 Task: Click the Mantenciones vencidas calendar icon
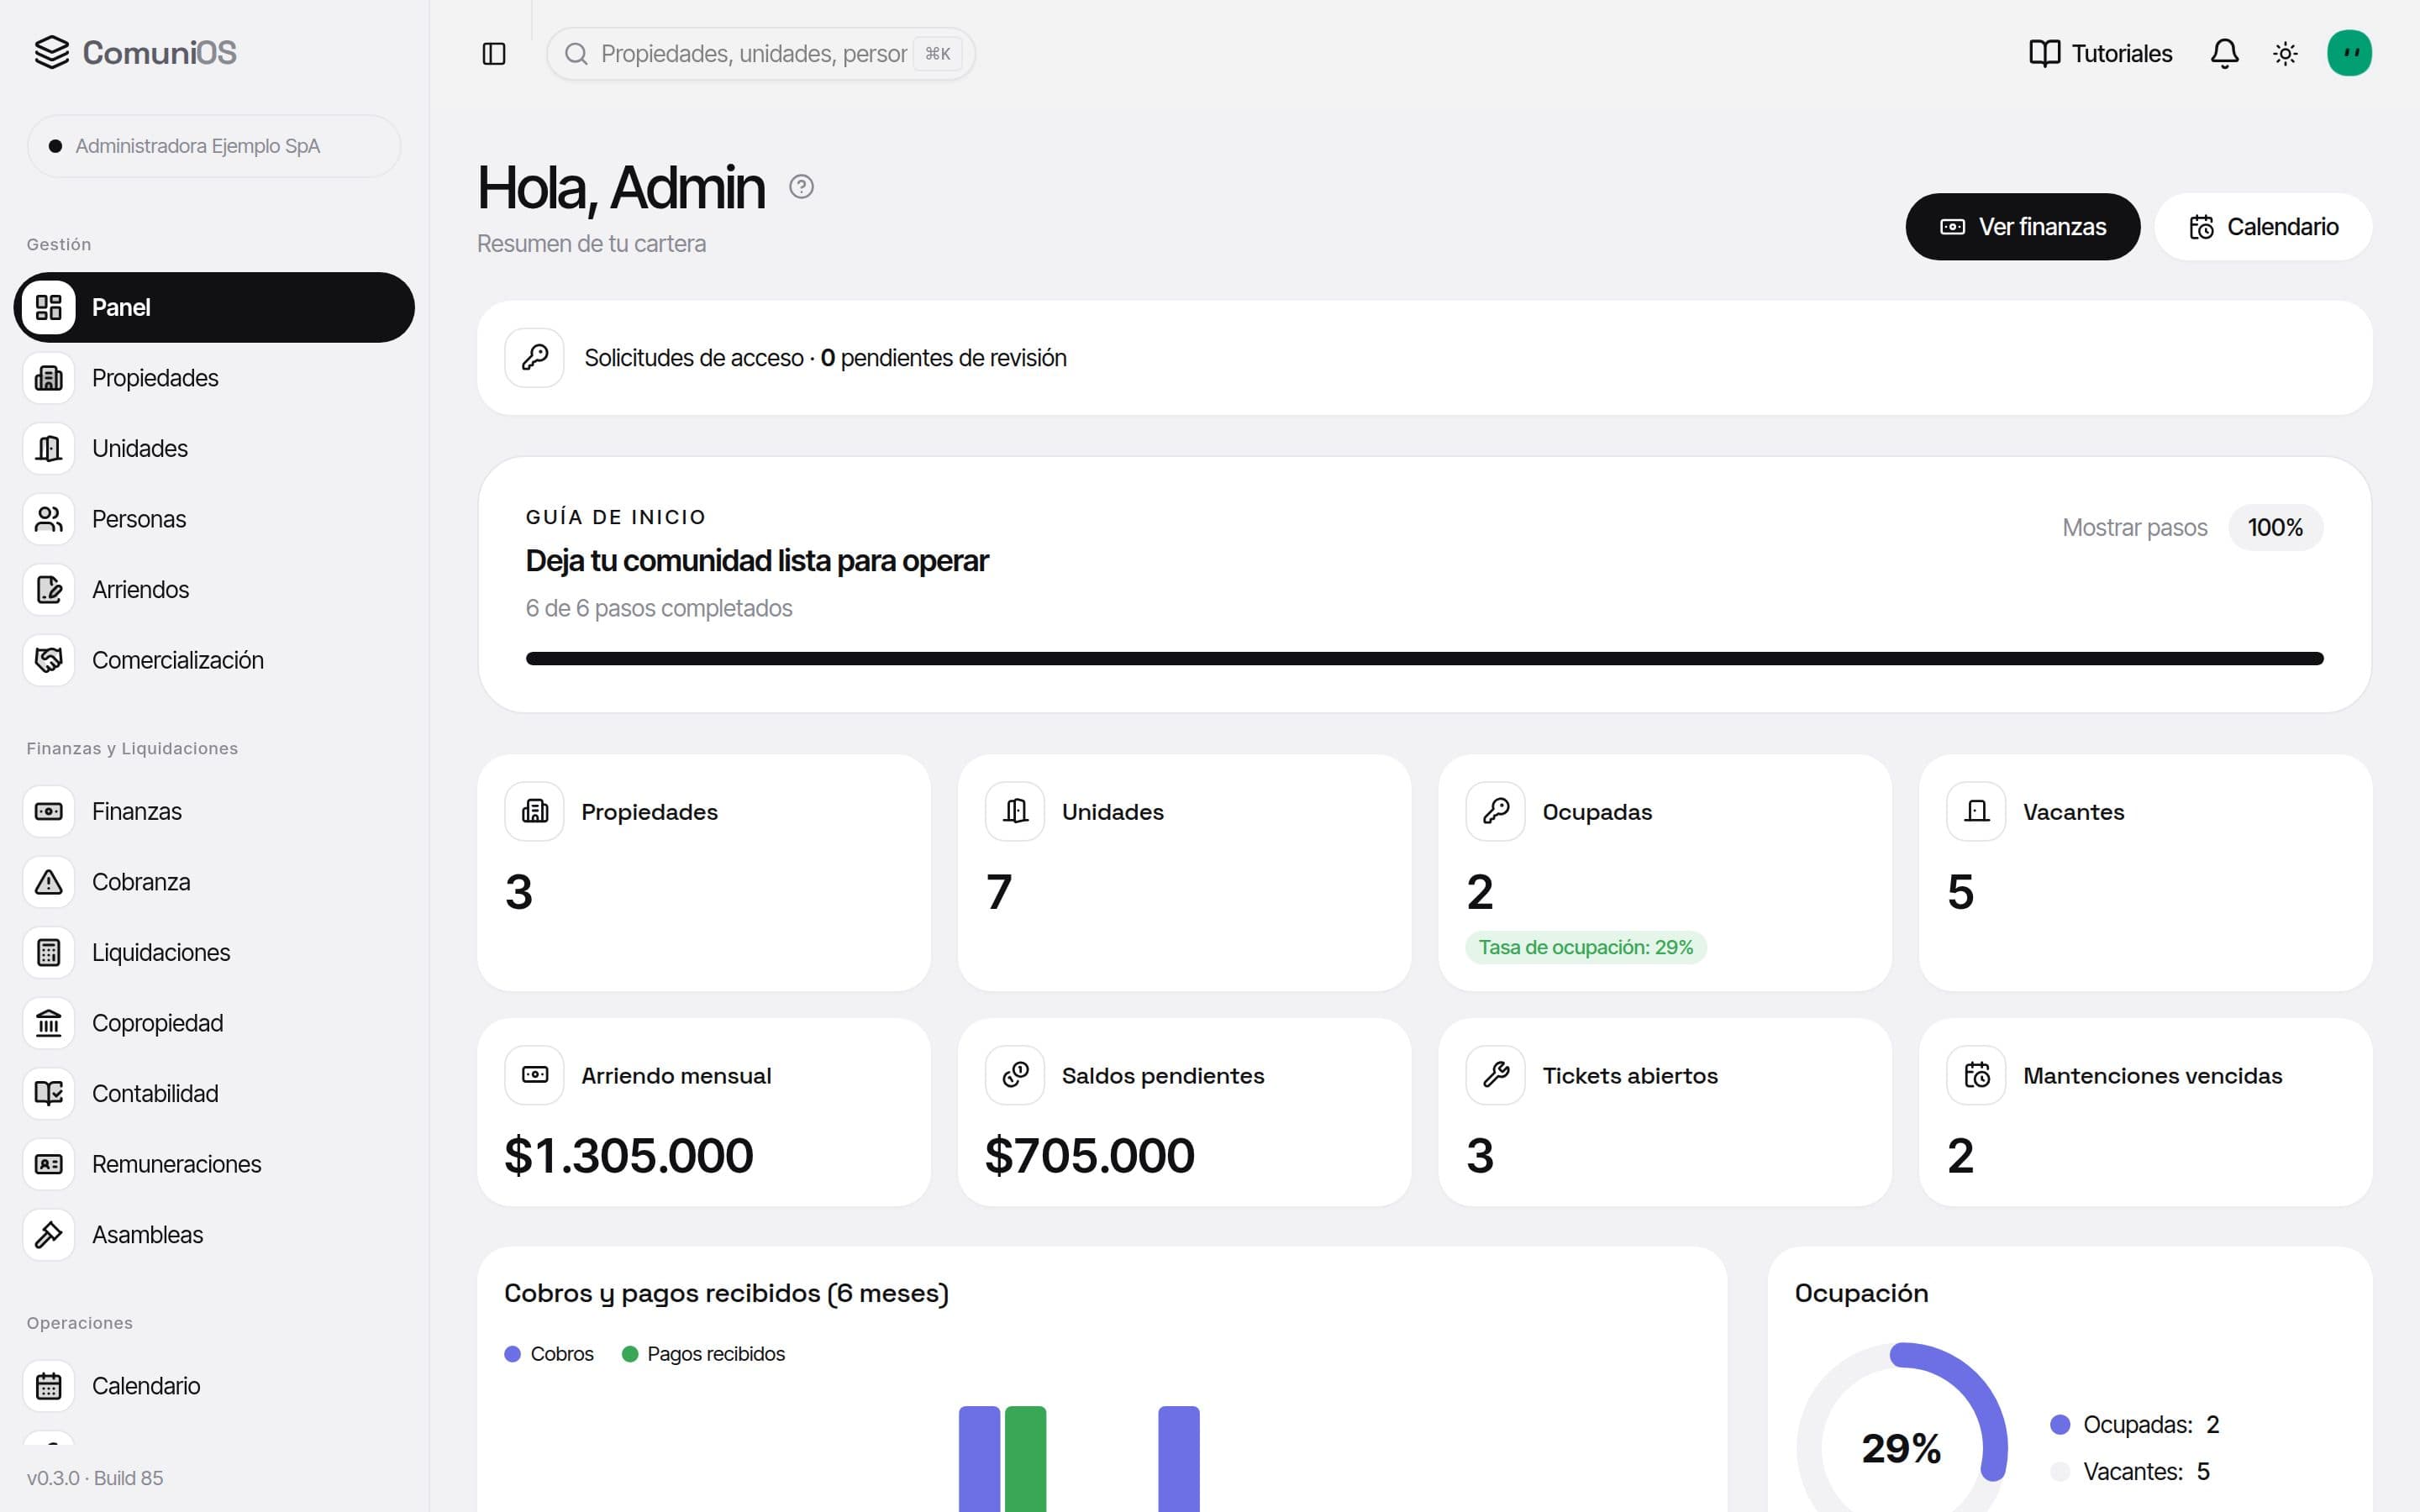1976,1075
